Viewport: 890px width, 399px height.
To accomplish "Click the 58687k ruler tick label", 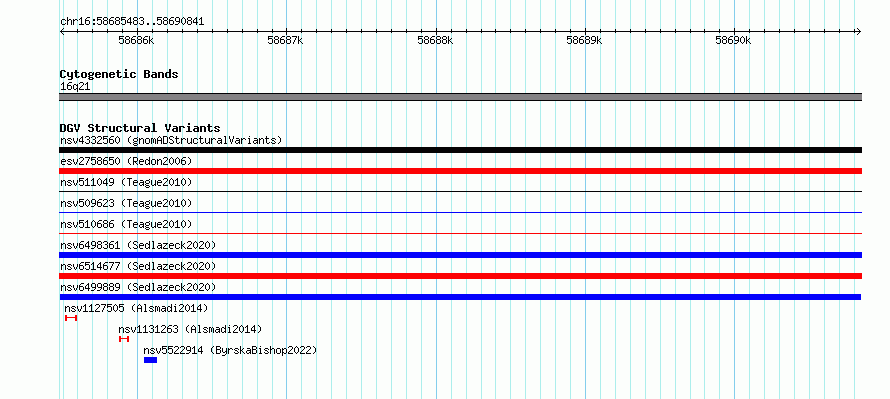I will tap(286, 41).
